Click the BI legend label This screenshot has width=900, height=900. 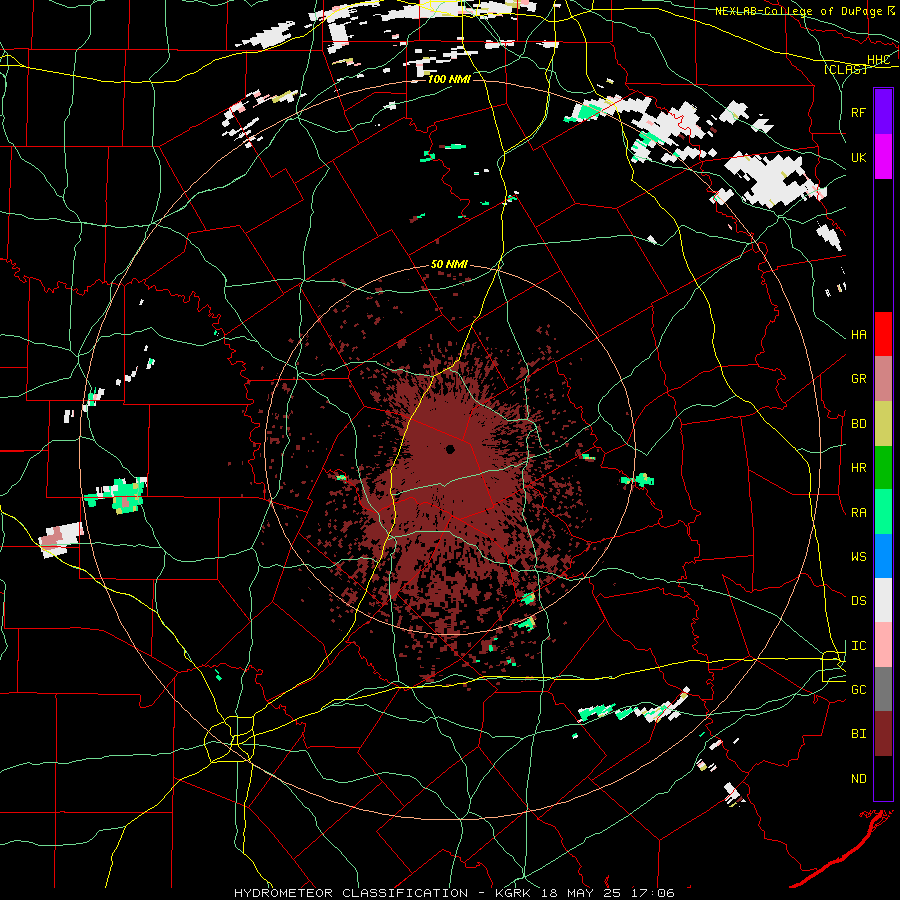coord(859,734)
